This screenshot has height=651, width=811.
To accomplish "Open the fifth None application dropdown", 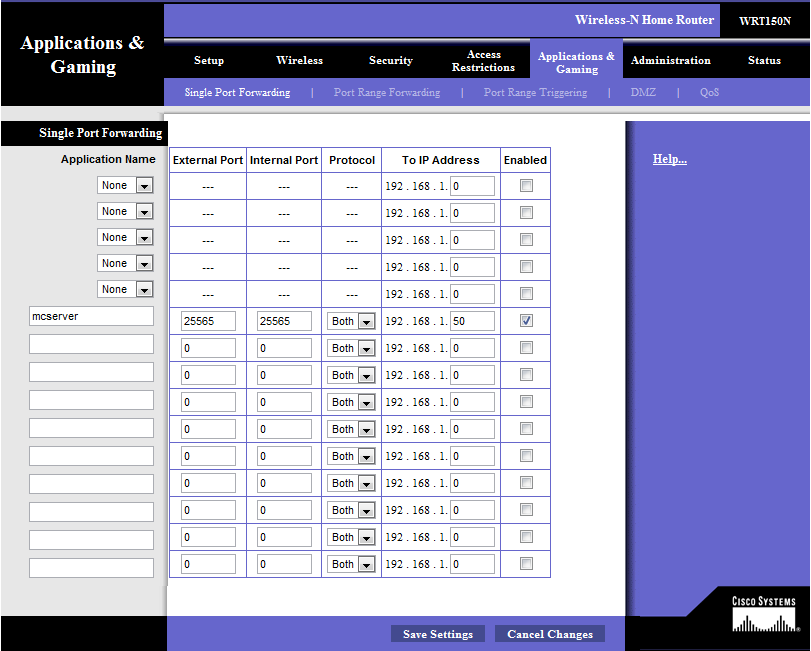I will (125, 289).
